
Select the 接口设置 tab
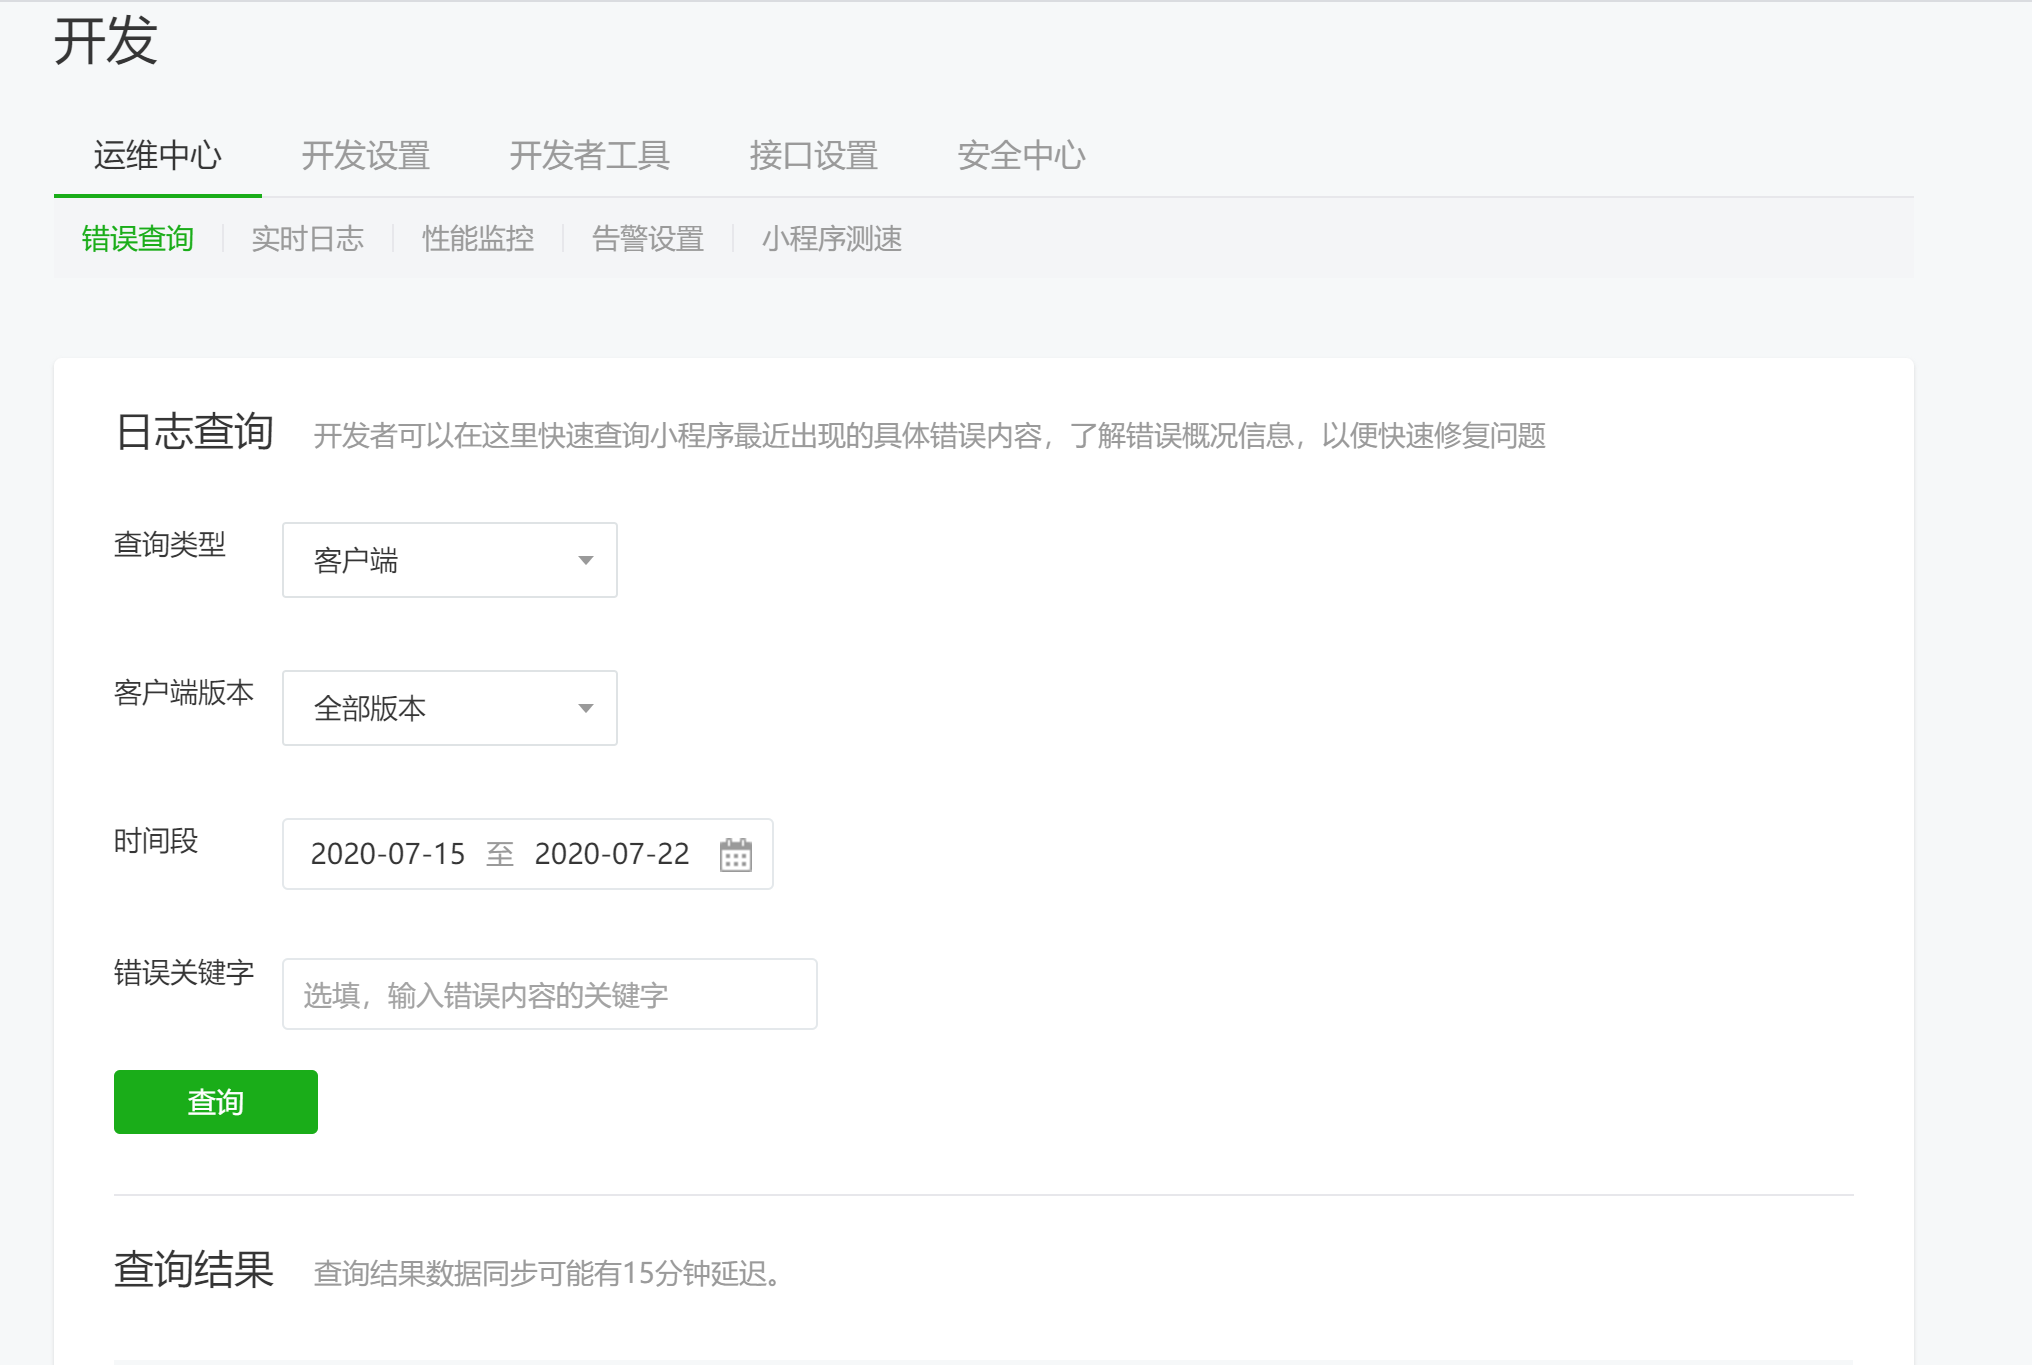(x=813, y=156)
